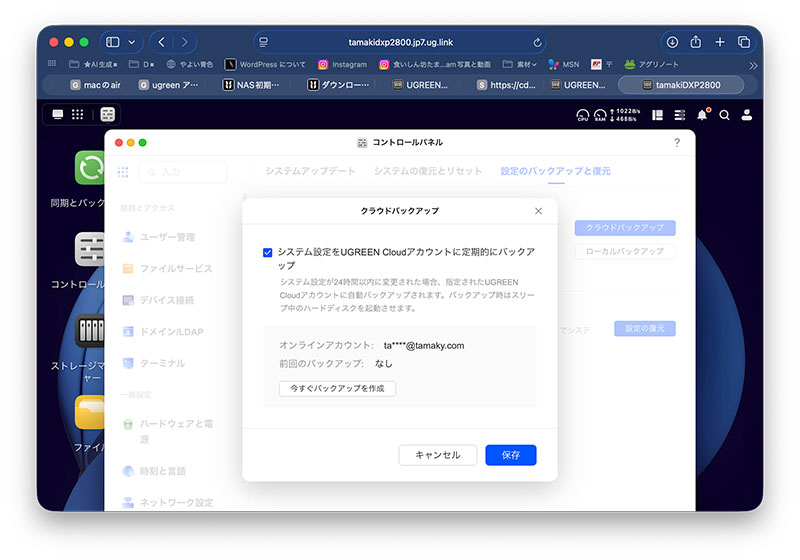800x560 pixels.
Task: Open the 素材 bookmarks folder dropdown
Action: [520, 64]
